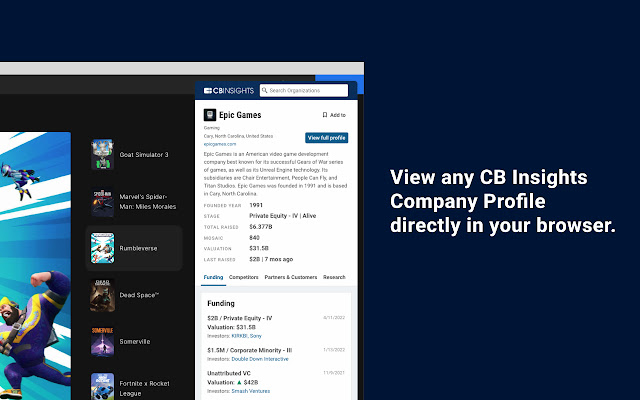Select the Spider-Man: Miles Morales thumbnail
The height and width of the screenshot is (400, 640).
click(102, 202)
